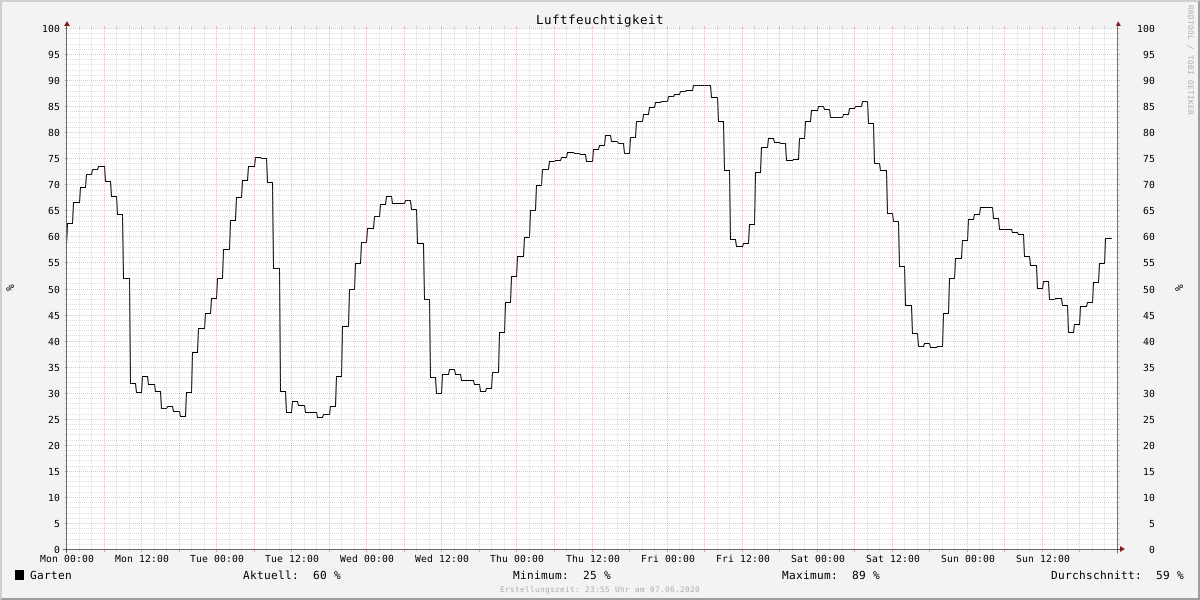
Task: Click the 100 label on the left axis
Action: [51, 29]
